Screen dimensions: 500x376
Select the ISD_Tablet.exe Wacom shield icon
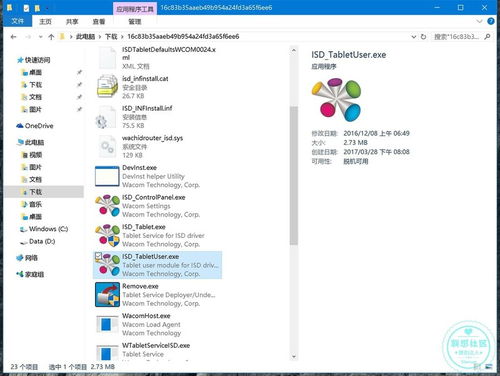[x=107, y=235]
